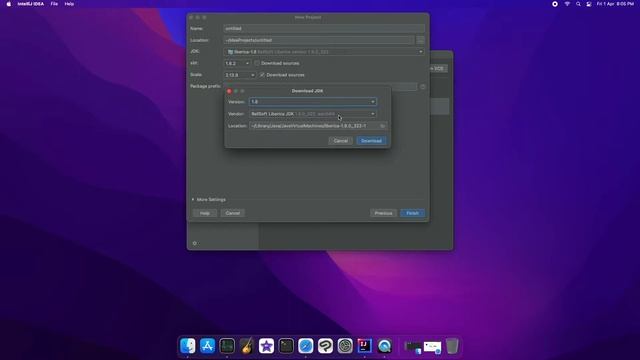Open the white minimized window thumbnail in Dock
The image size is (640, 360).
pos(432,347)
